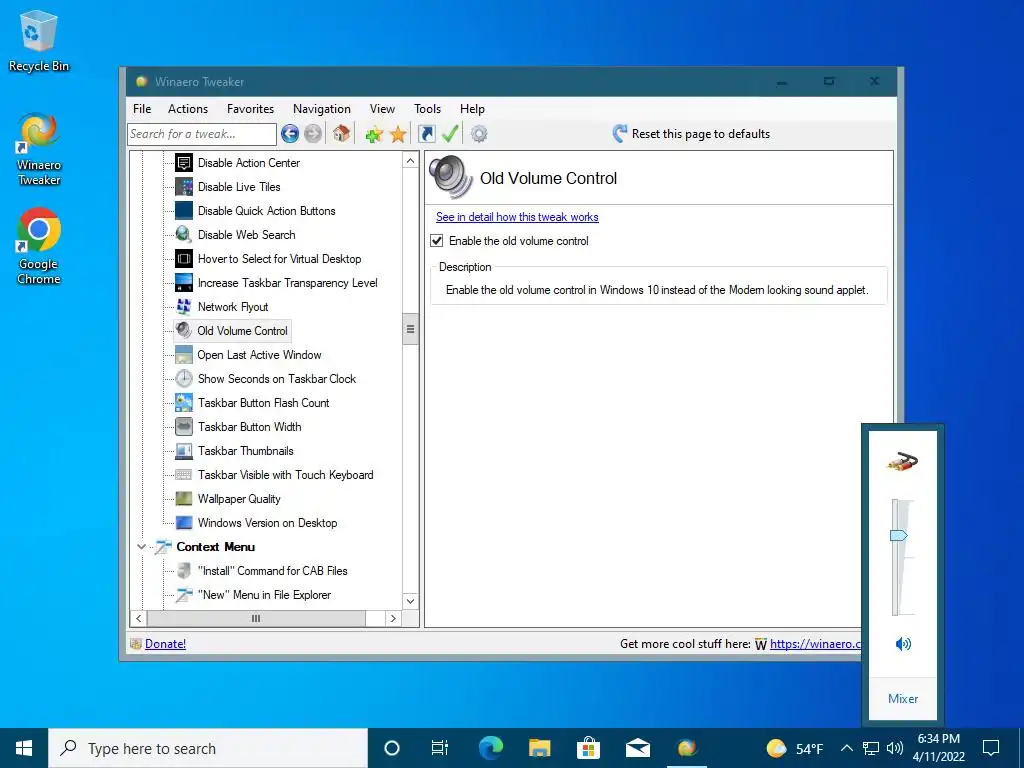Screen dimensions: 1024x768
Task: Open settings via the gear icon
Action: click(479, 135)
